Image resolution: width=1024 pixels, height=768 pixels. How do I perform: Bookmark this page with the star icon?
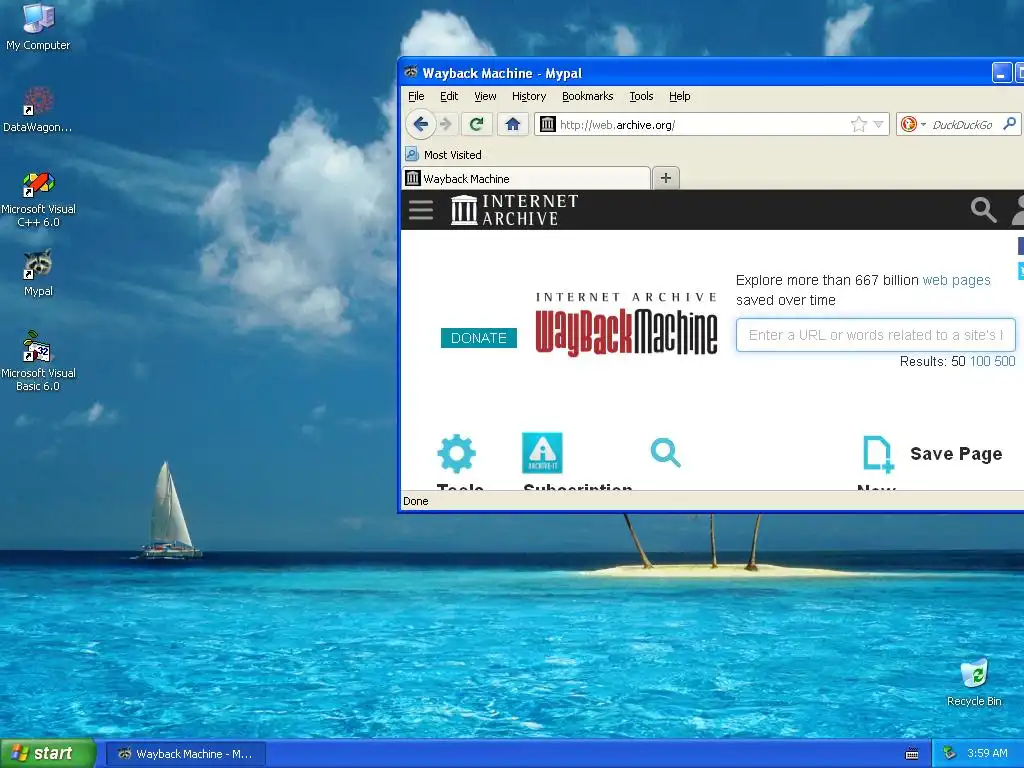(x=859, y=124)
